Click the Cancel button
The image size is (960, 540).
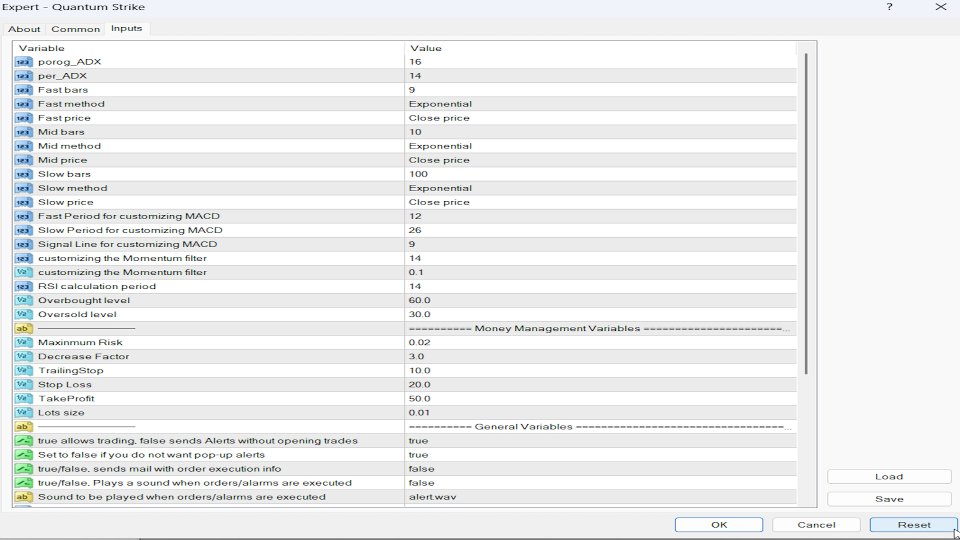pyautogui.click(x=816, y=525)
